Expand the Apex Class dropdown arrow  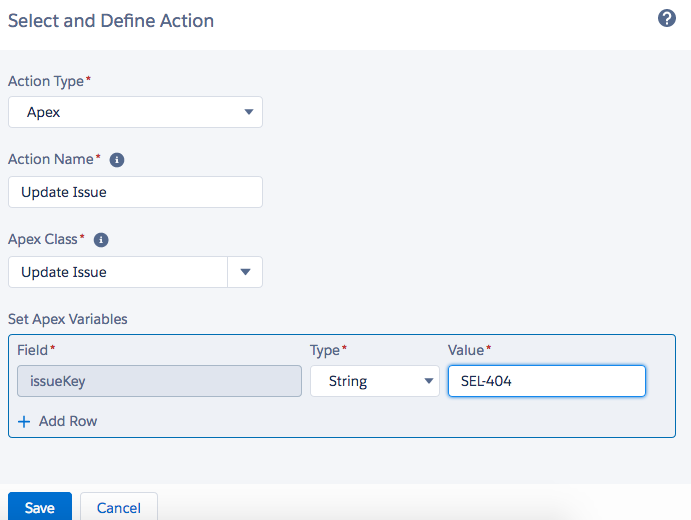[245, 272]
